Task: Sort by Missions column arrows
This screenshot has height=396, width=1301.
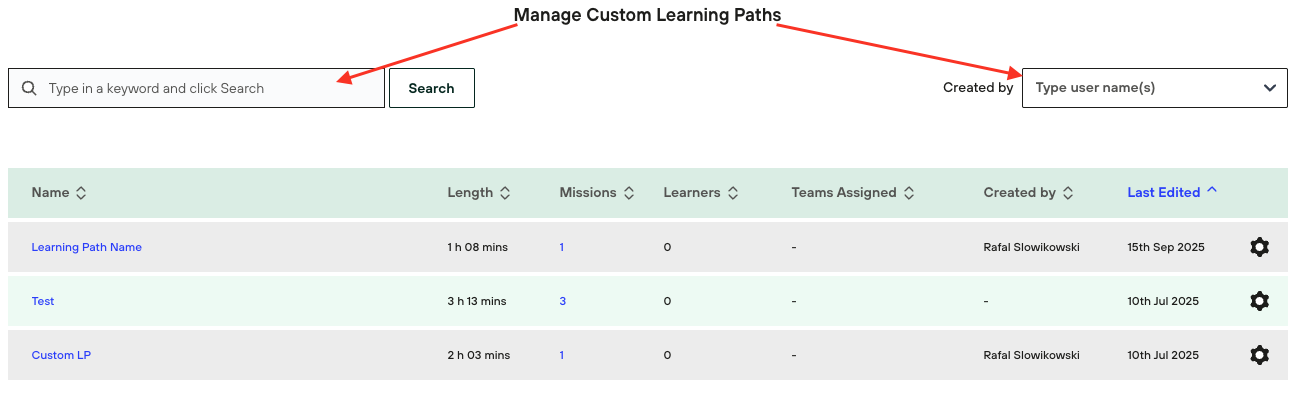Action: click(629, 193)
